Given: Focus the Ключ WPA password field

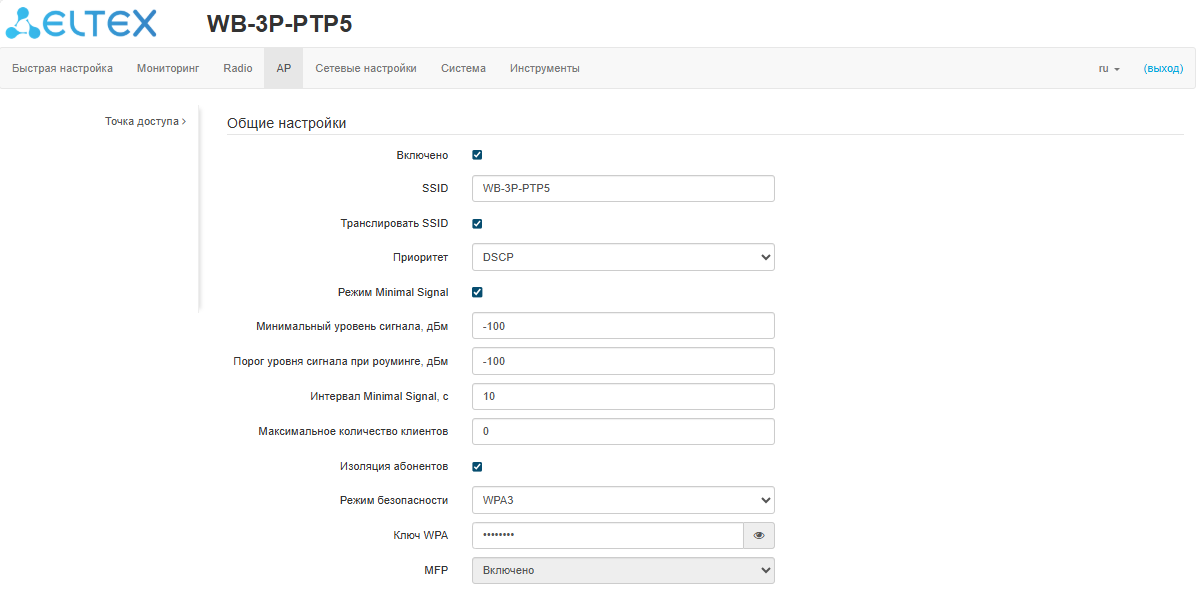Looking at the screenshot, I should (x=607, y=536).
